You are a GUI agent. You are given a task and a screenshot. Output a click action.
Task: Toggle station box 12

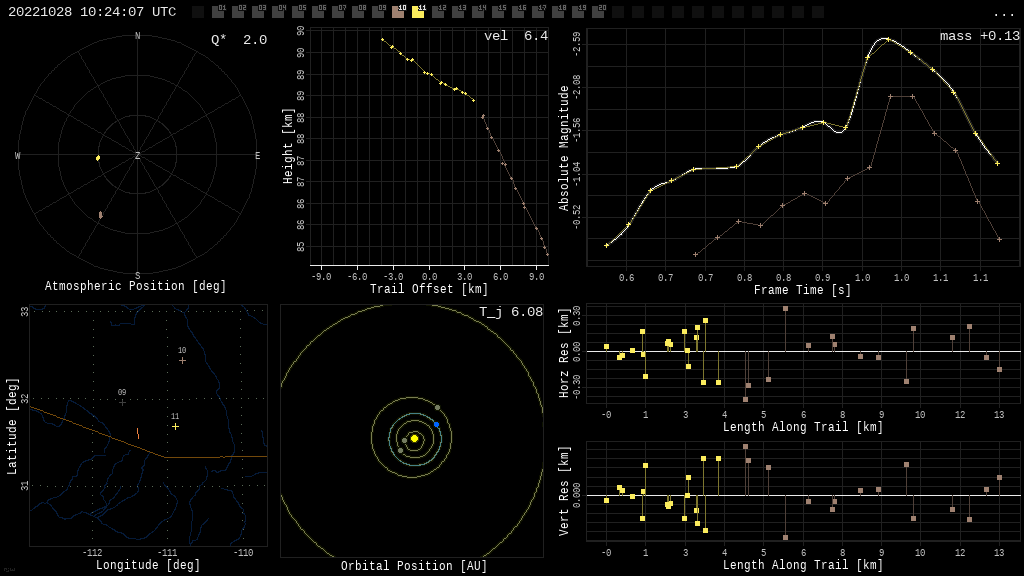(x=438, y=12)
